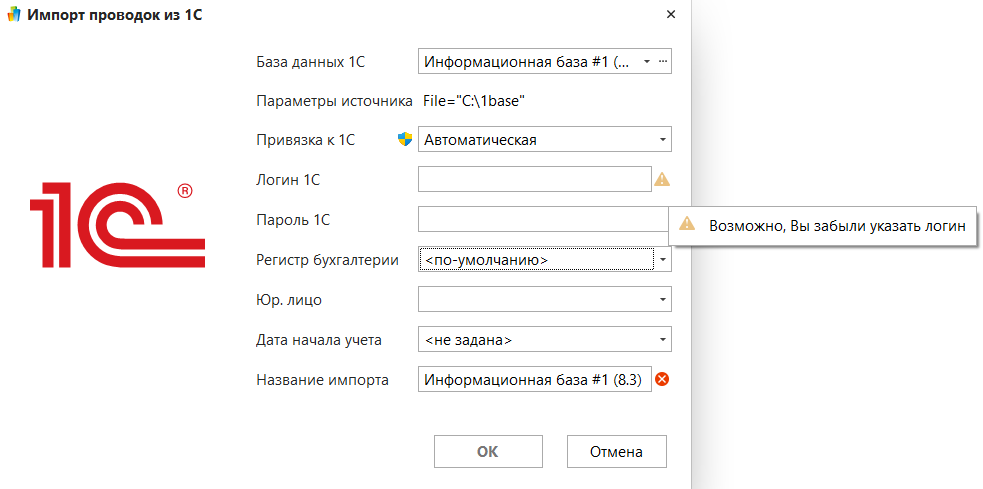This screenshot has height=489, width=983.
Task: Focus the Логин 1С input field
Action: coord(534,180)
